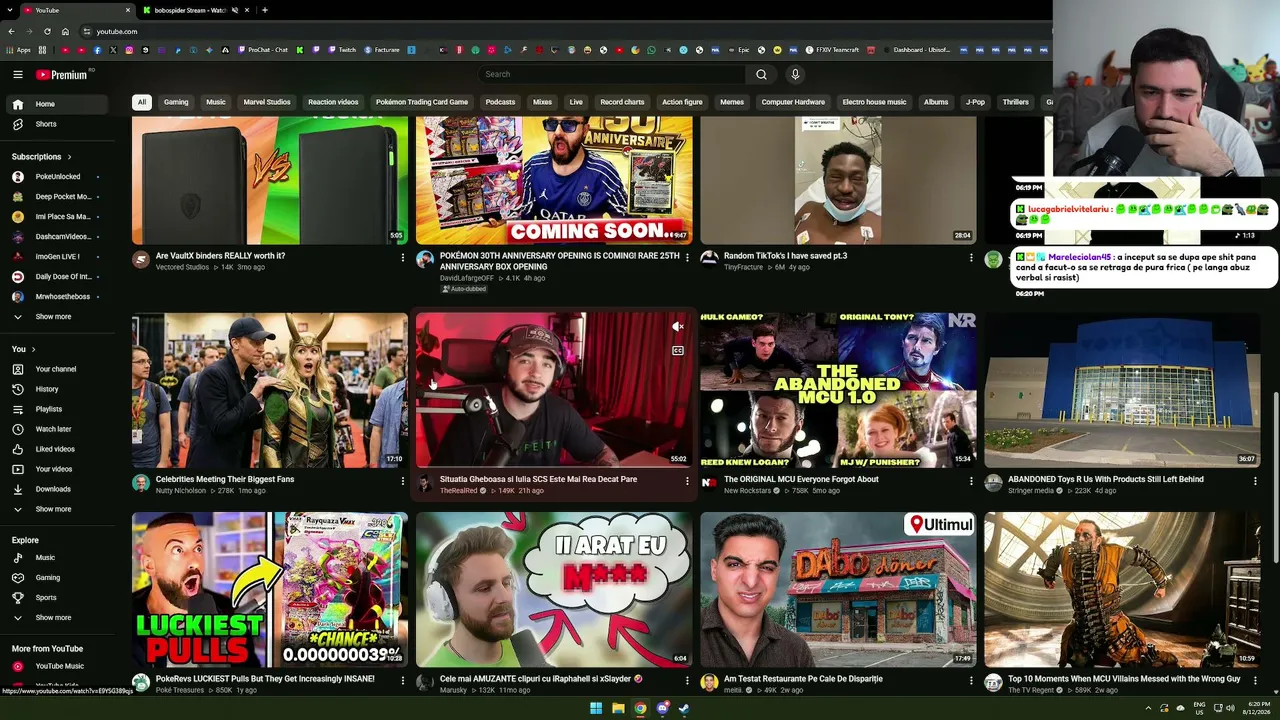Unmute the bobospider Stream browser tab

point(235,10)
